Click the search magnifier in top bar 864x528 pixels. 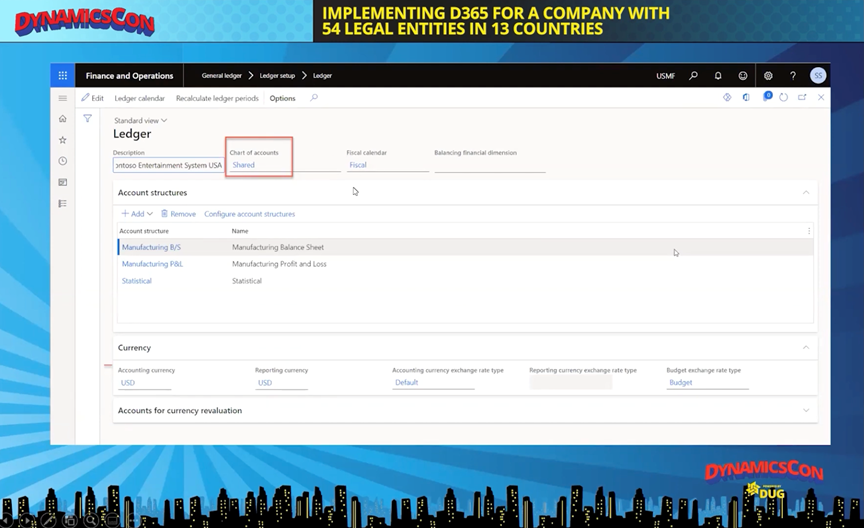coord(693,76)
